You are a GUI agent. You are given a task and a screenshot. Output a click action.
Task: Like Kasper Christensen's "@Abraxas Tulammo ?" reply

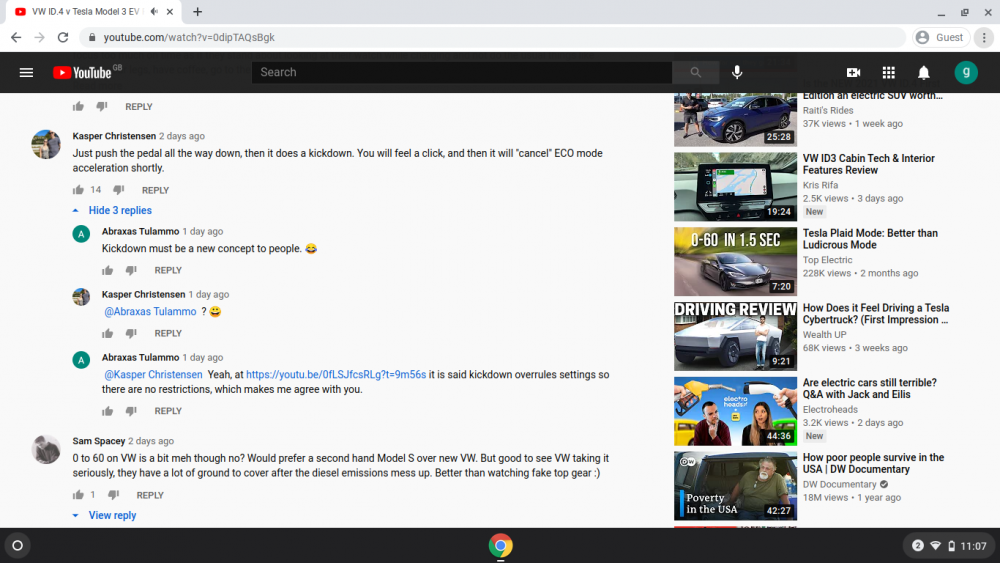[108, 333]
